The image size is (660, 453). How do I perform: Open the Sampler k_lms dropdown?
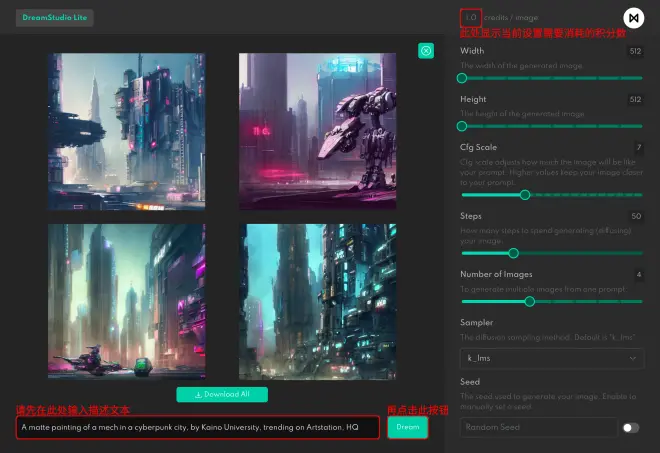(551, 358)
